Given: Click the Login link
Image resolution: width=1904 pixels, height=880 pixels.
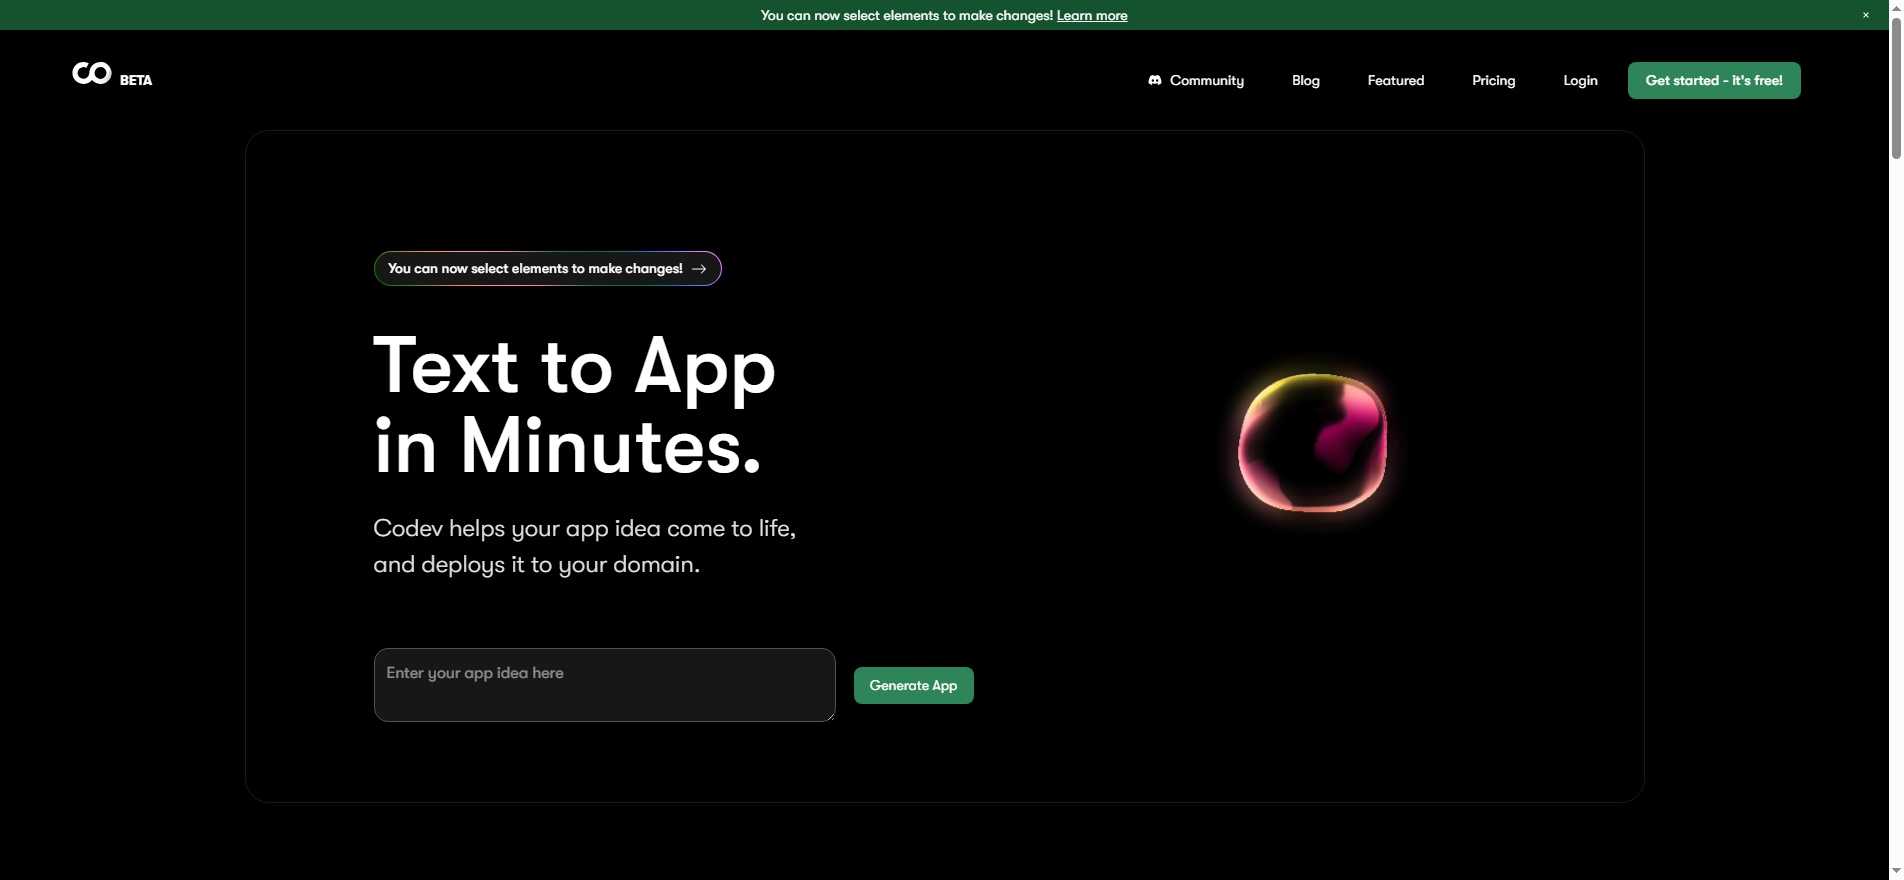Looking at the screenshot, I should coord(1581,80).
